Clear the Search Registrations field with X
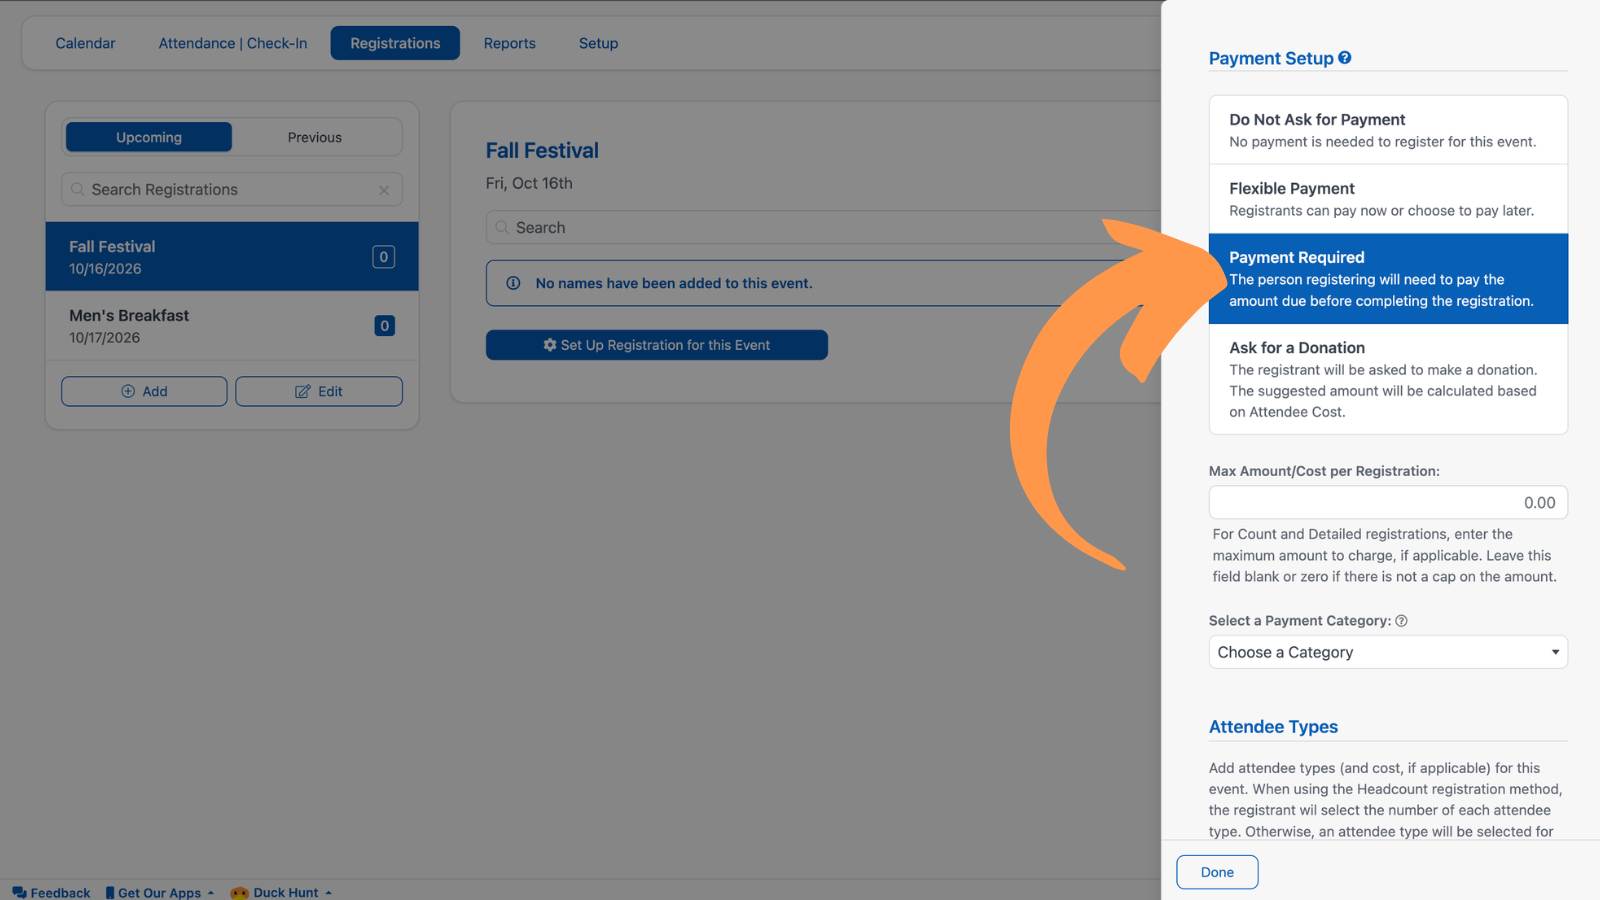 pos(384,190)
